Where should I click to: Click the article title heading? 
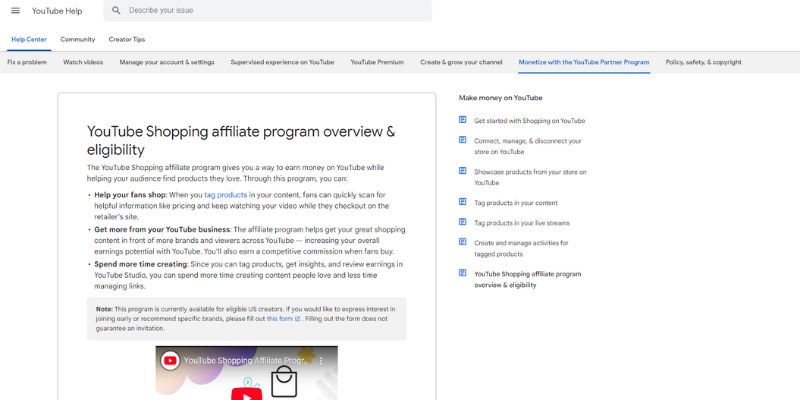(x=241, y=140)
